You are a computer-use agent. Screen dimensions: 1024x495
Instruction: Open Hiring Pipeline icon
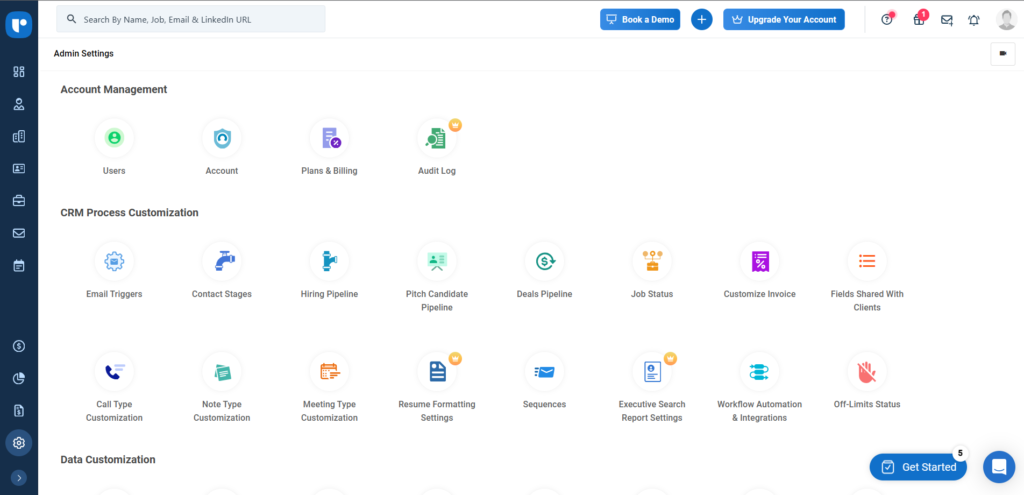pos(329,261)
